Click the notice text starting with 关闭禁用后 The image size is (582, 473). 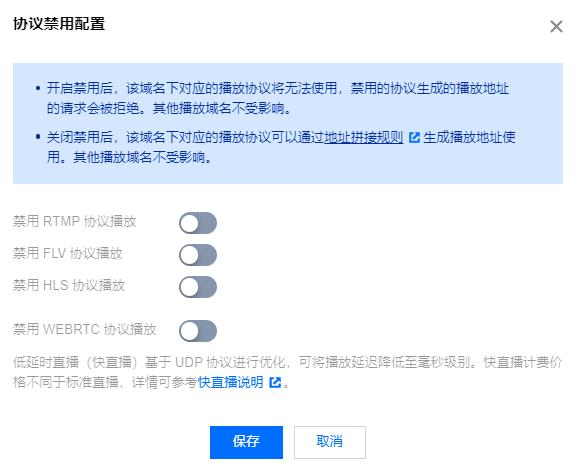point(281,147)
